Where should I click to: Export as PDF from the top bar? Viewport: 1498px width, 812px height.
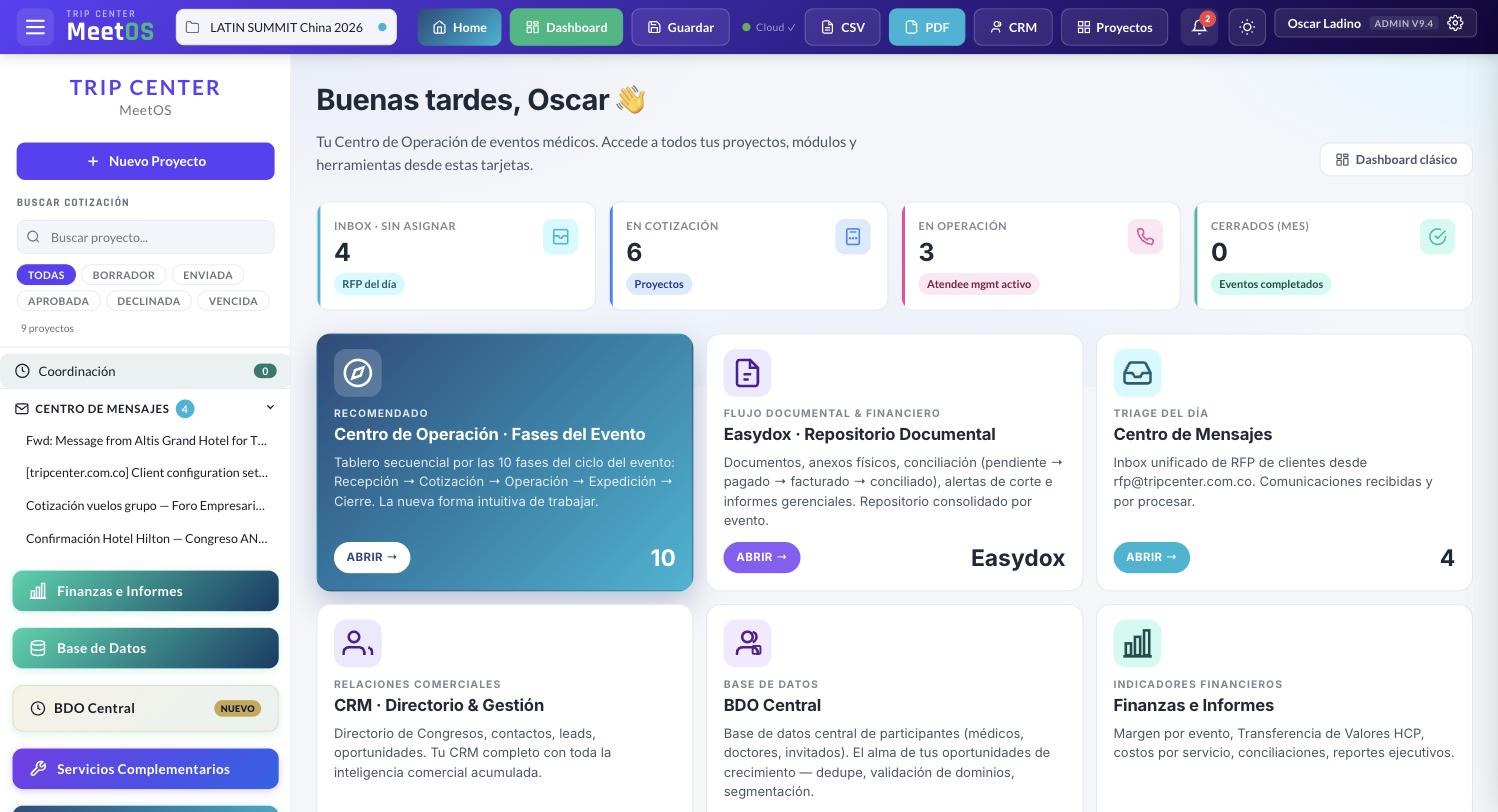click(x=927, y=27)
